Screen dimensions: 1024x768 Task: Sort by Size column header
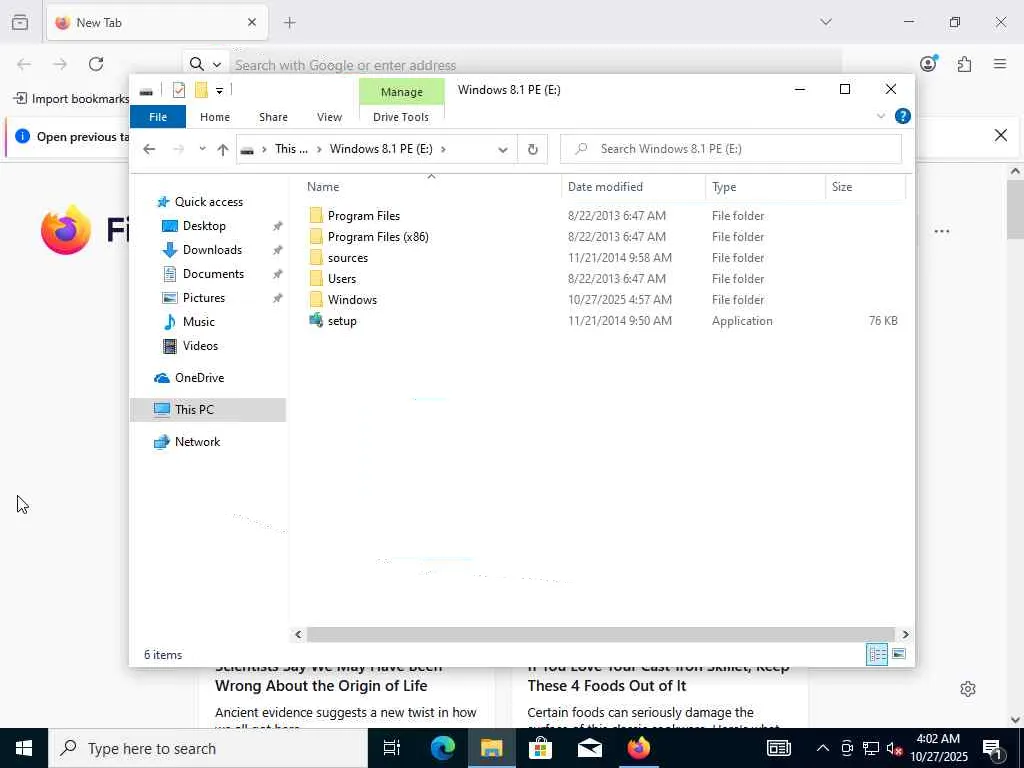[865, 187]
